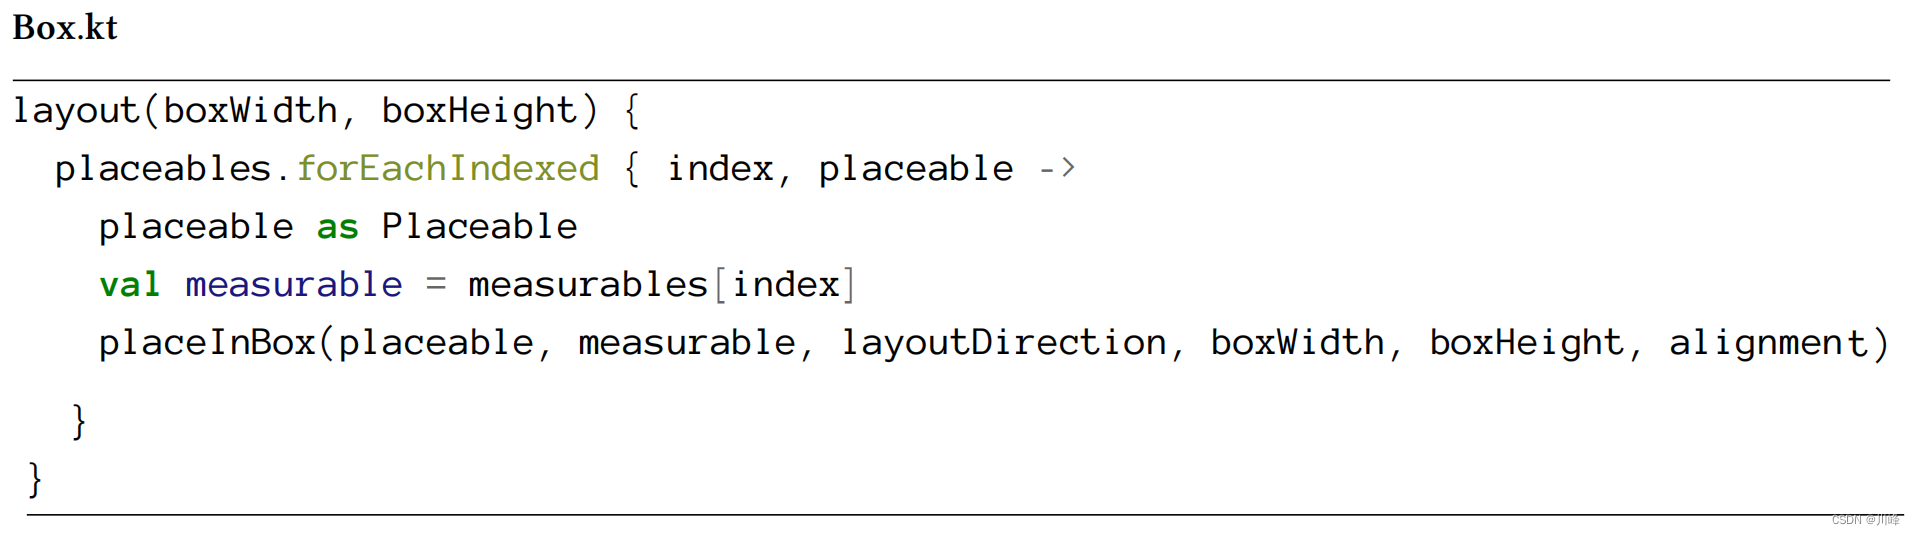Click the 'index' lambda parameter after the brace

[x=720, y=168]
